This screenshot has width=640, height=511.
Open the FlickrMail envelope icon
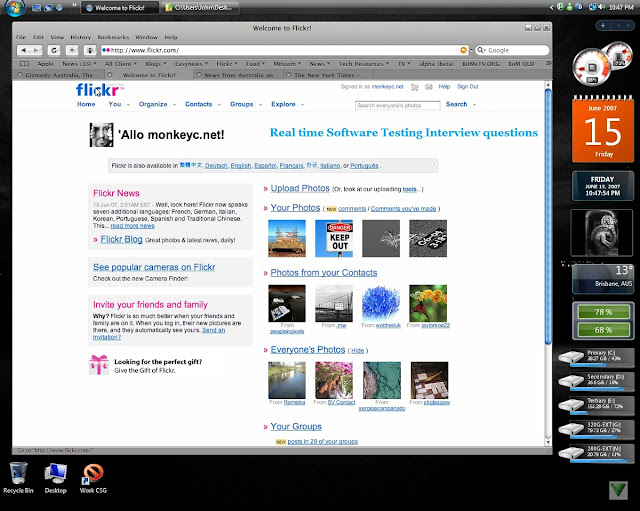[429, 87]
